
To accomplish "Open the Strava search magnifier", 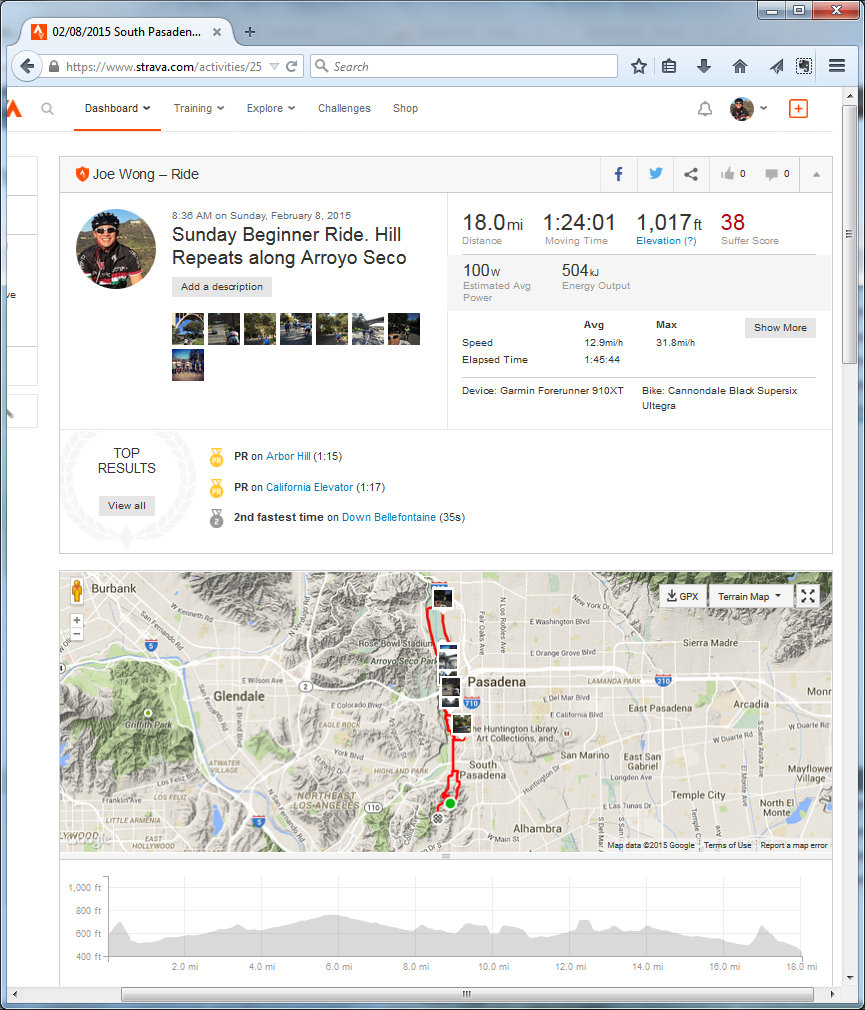I will (x=47, y=109).
